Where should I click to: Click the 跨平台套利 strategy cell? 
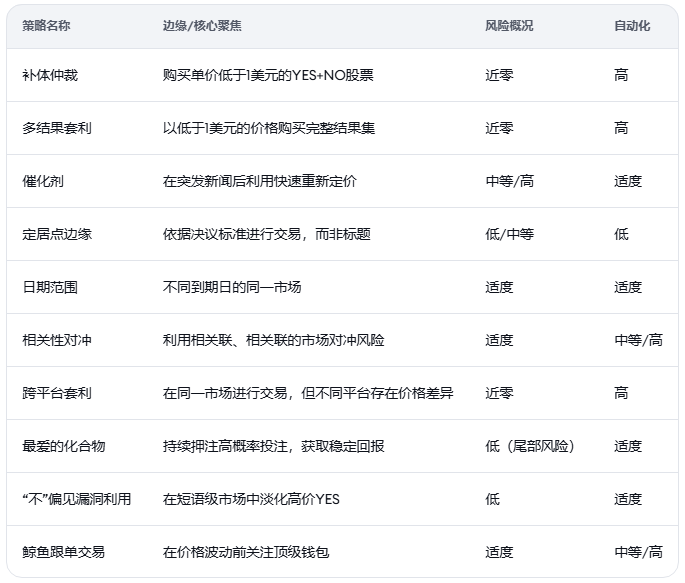(x=57, y=393)
